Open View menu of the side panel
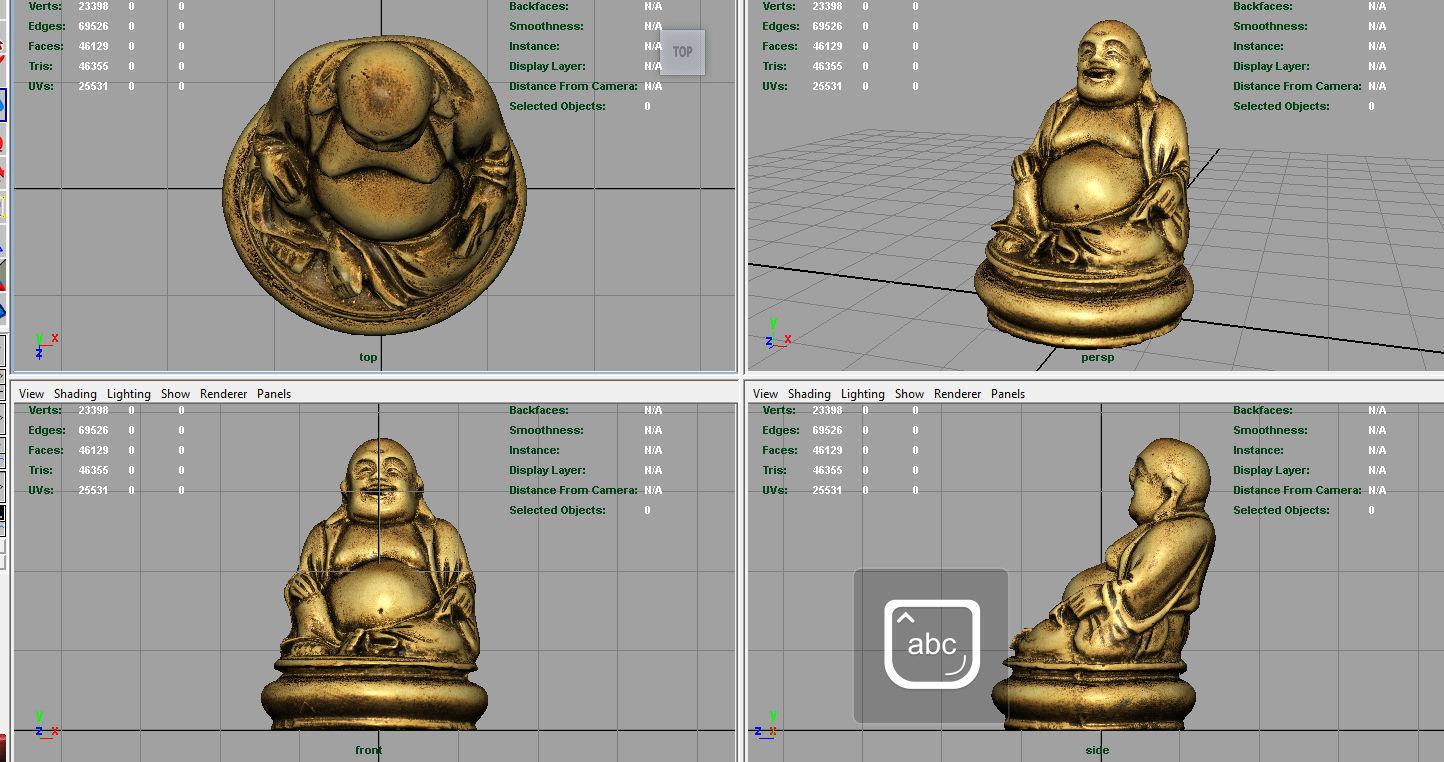1444x762 pixels. coord(766,394)
